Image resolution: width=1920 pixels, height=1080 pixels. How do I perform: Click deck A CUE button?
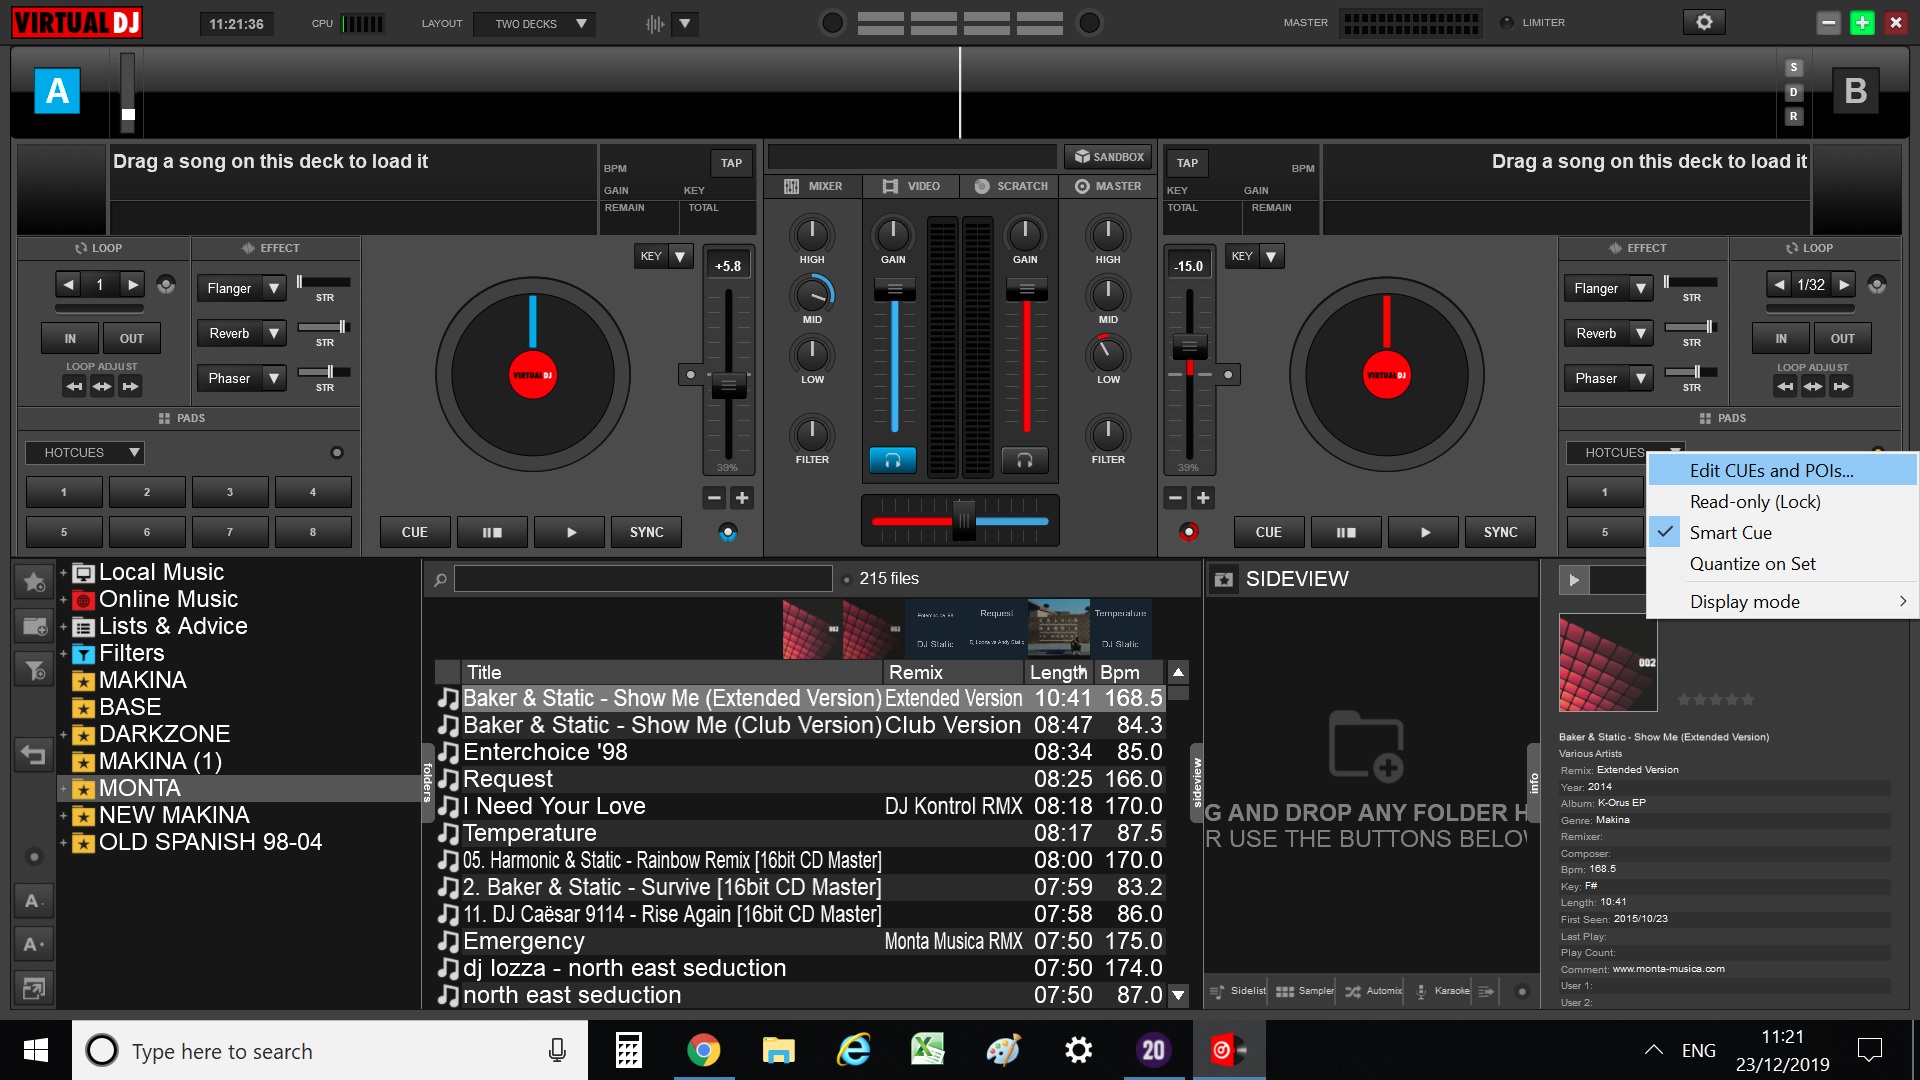click(x=414, y=532)
